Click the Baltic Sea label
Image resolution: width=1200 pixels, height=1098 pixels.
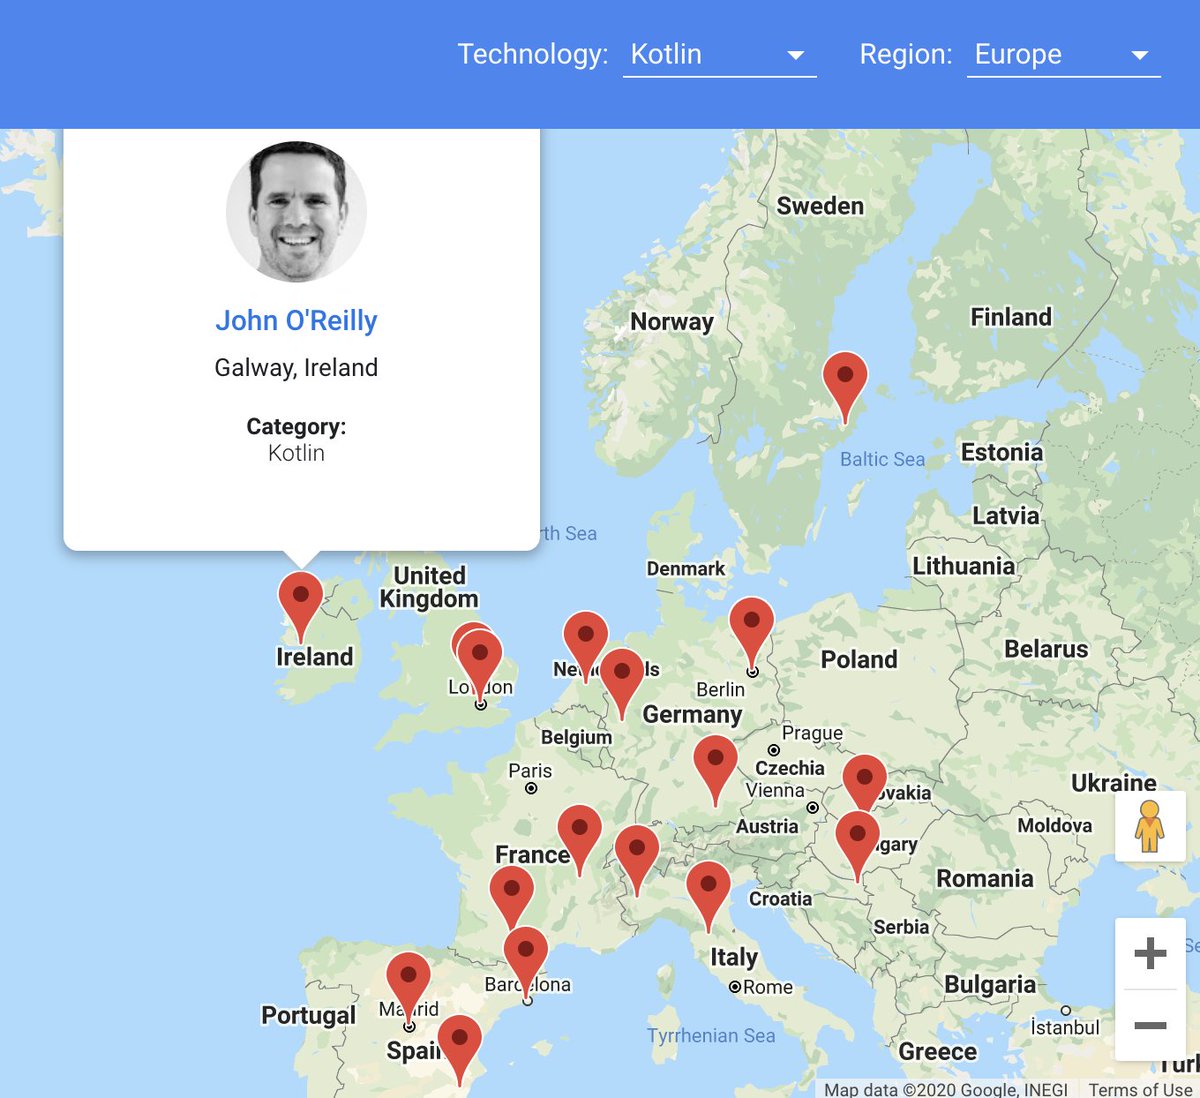(882, 459)
